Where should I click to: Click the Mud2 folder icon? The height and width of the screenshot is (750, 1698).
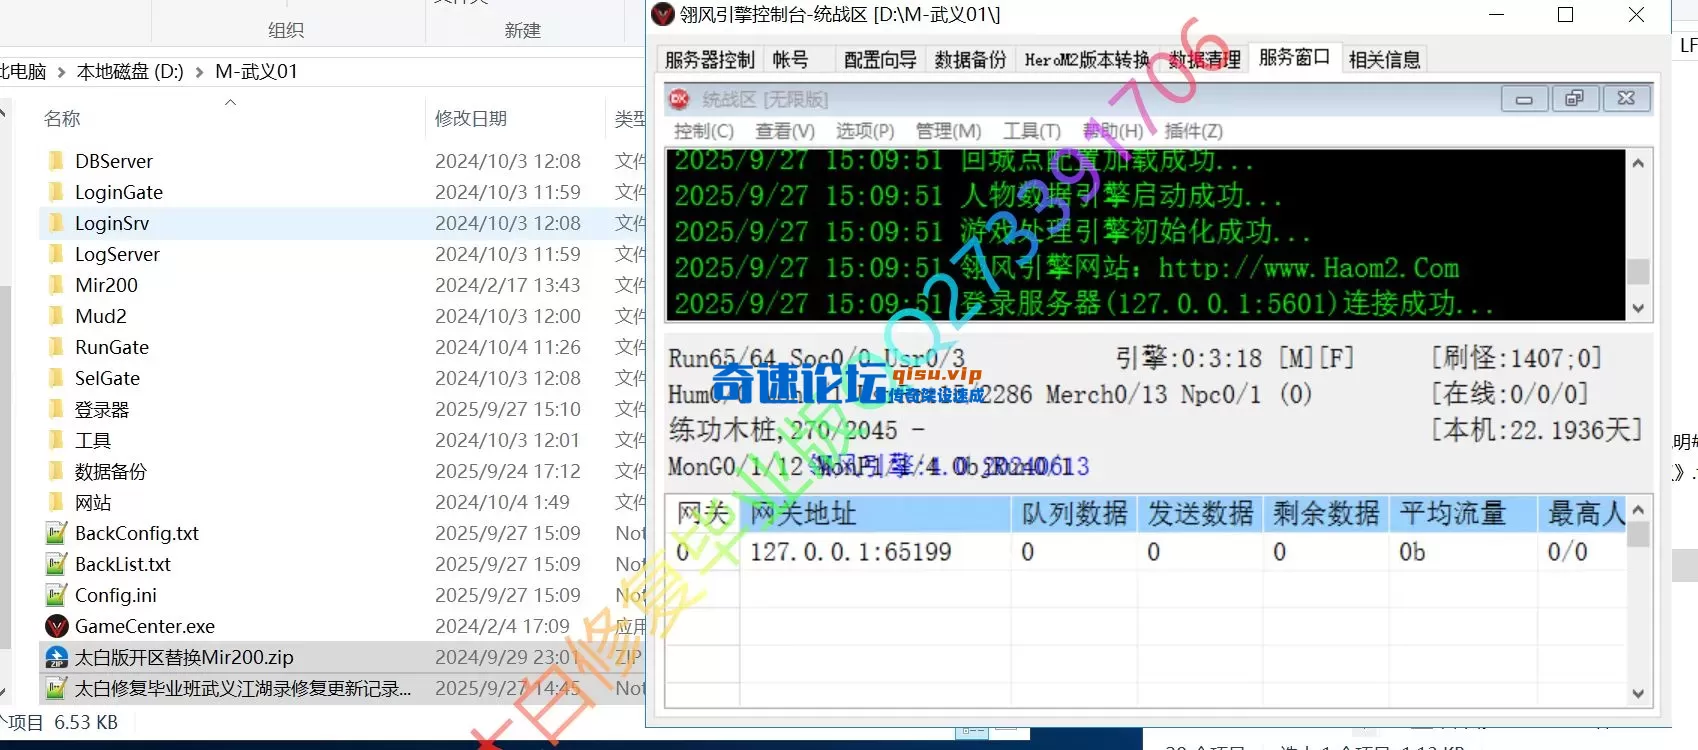pos(56,316)
